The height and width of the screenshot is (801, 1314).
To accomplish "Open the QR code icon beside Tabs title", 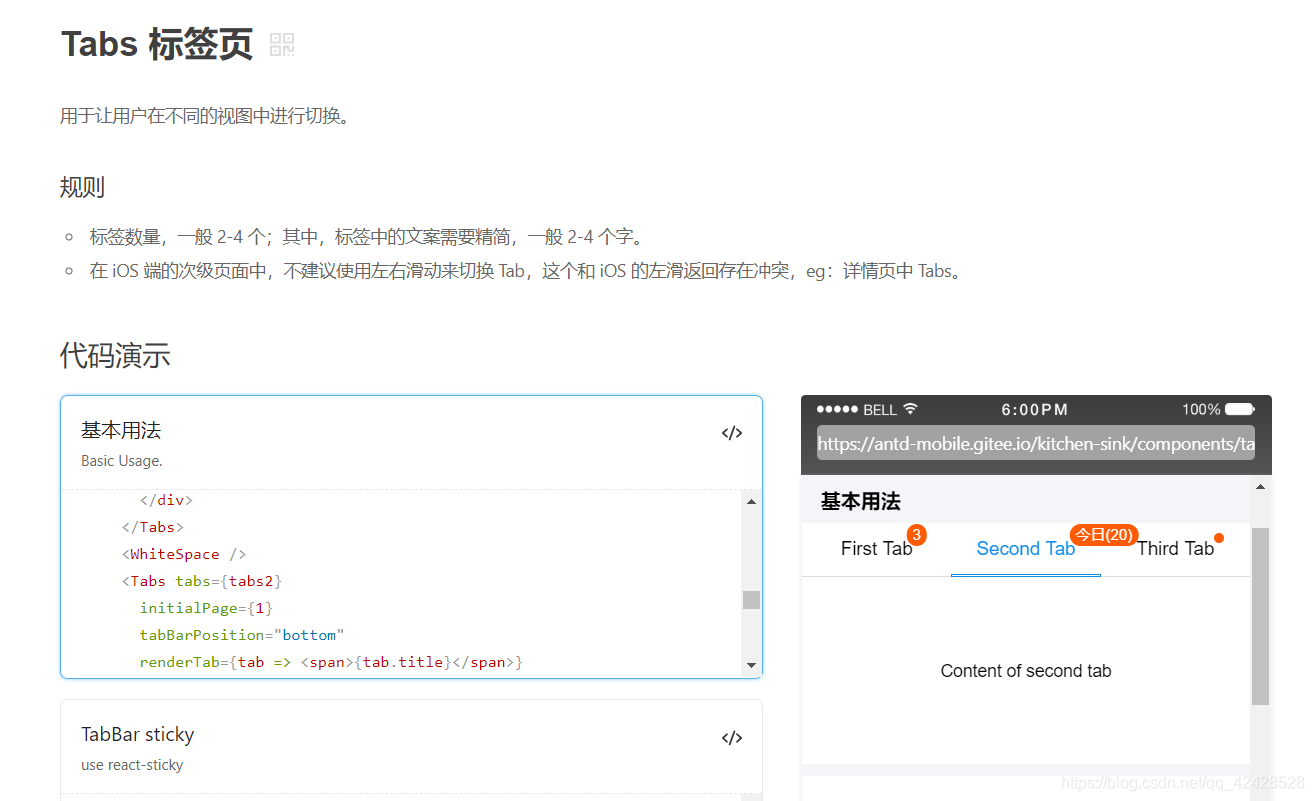I will 282,45.
